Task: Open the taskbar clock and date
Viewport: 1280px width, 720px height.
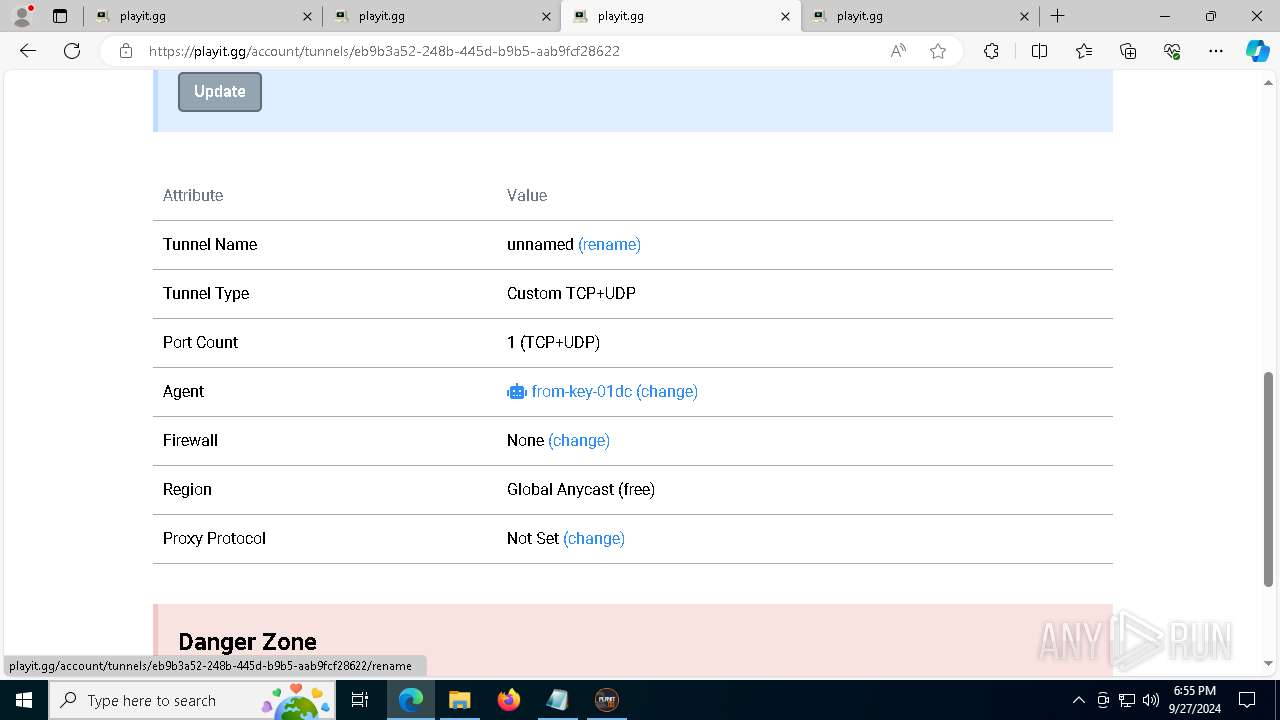Action: [x=1195, y=700]
